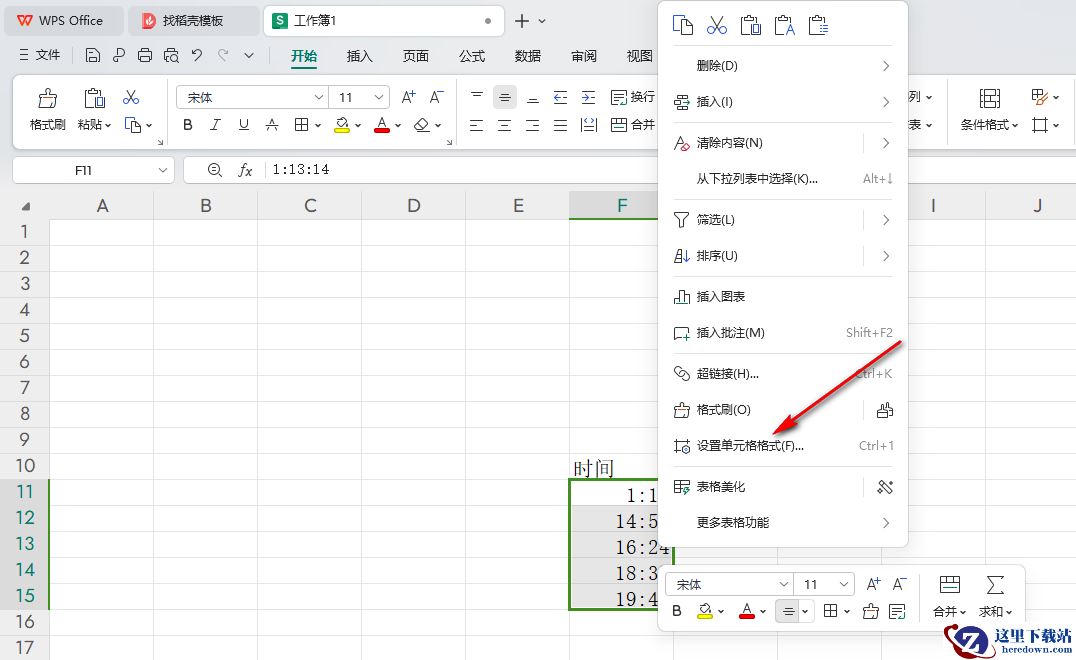Expand the borders dropdown in ribbon
1076x660 pixels.
click(x=318, y=126)
